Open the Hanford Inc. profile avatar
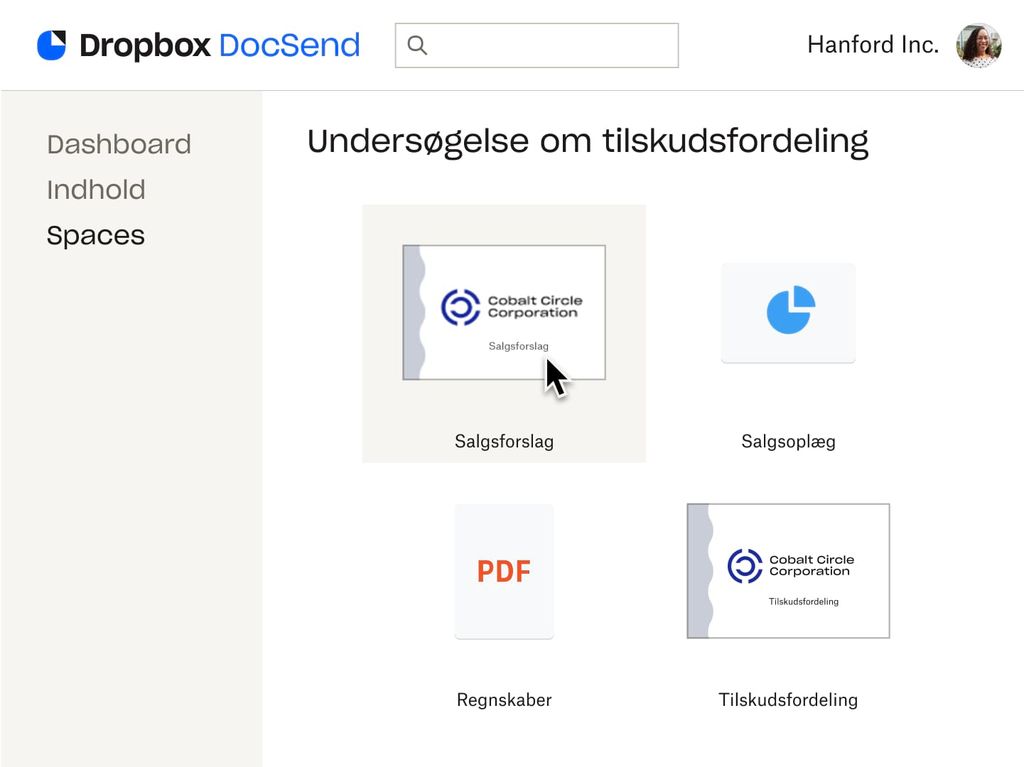Viewport: 1024px width, 767px height. (x=978, y=44)
